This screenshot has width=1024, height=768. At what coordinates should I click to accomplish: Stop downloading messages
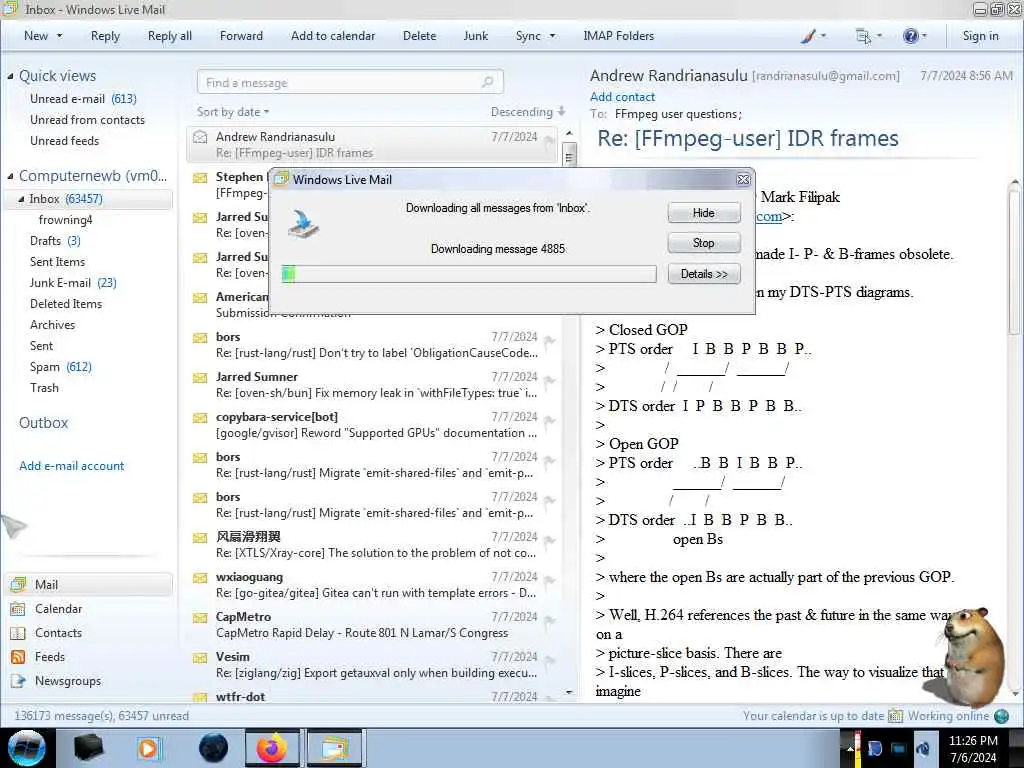(x=704, y=243)
